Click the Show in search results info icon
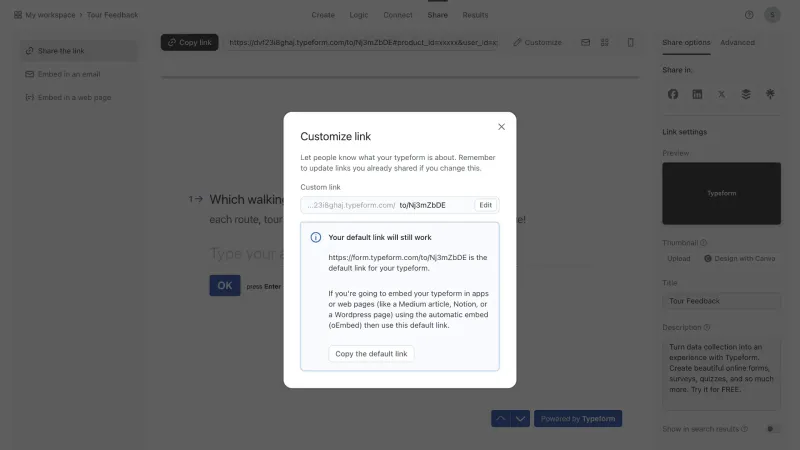Screen dimensions: 800x450 (x=744, y=429)
